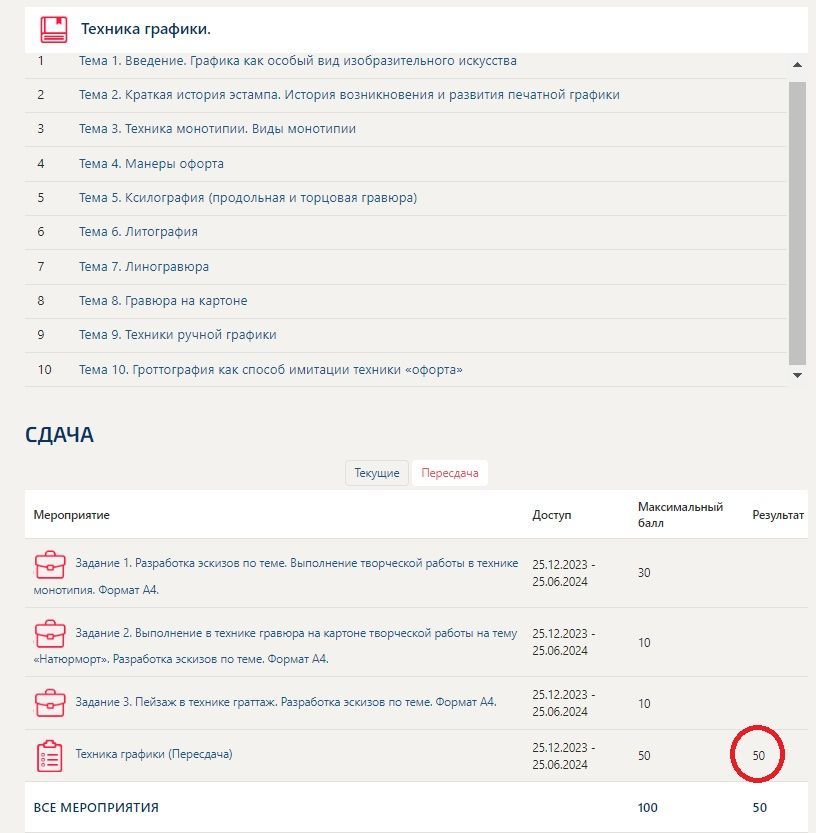
Task: Open Тема 1. Введение topic
Action: pos(298,61)
